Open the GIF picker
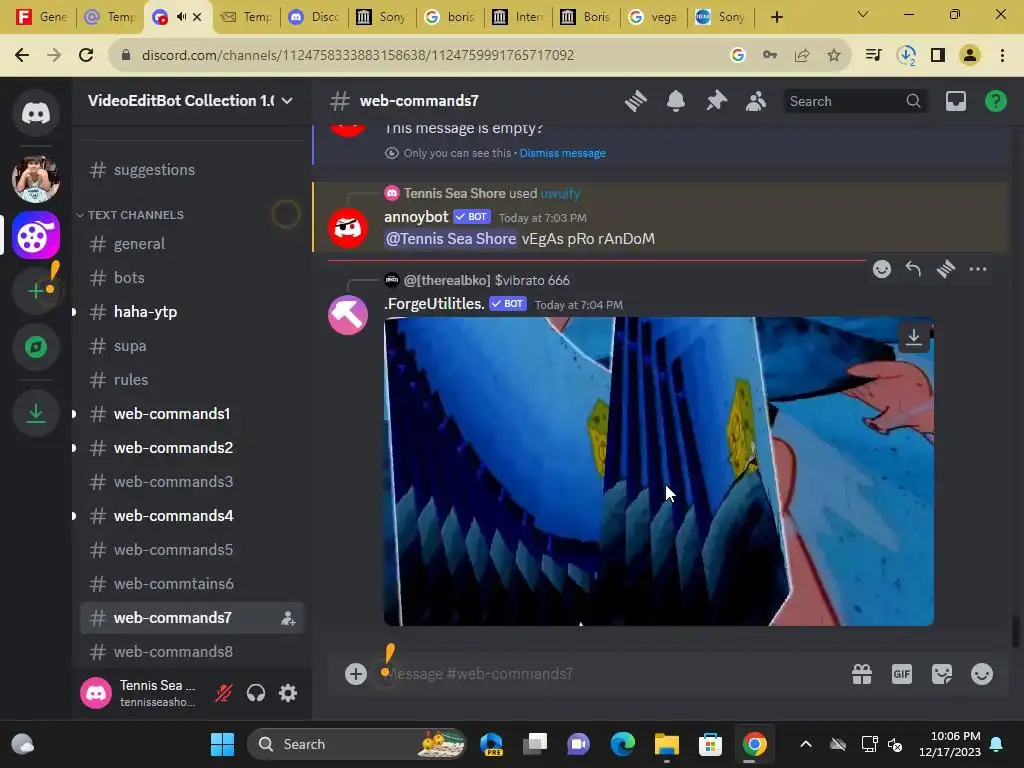 click(x=902, y=674)
